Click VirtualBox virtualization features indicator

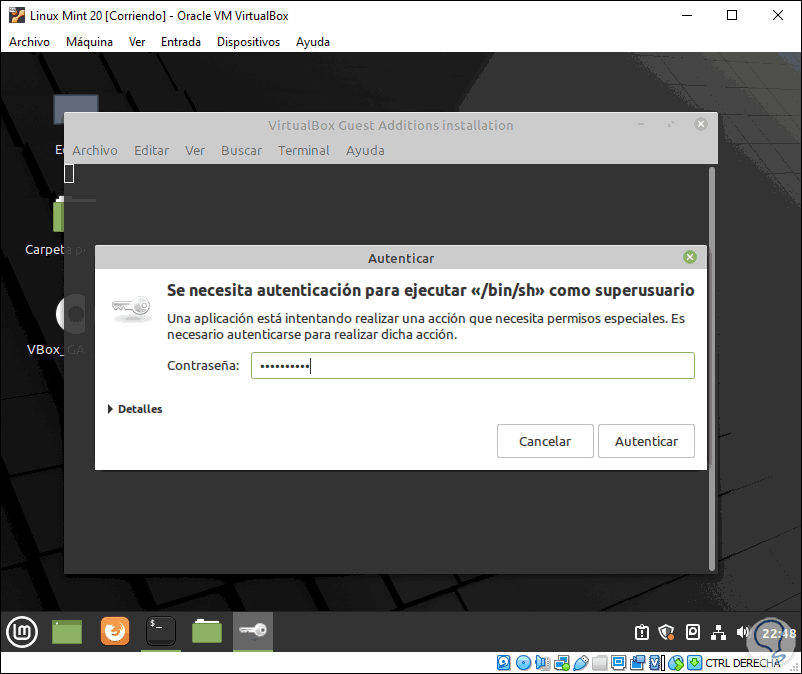(657, 663)
